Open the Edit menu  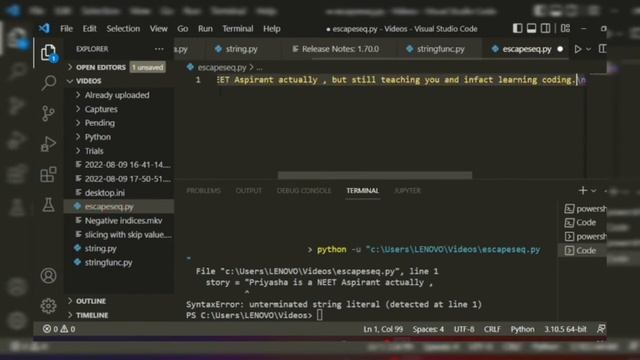click(89, 29)
